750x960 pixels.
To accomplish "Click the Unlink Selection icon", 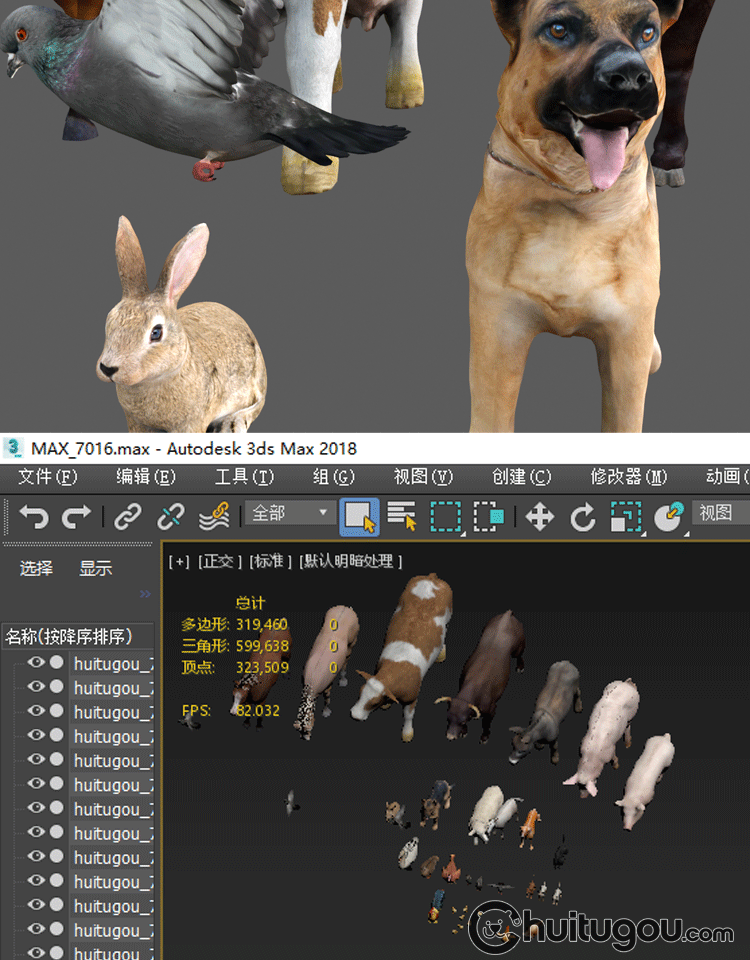I will (170, 517).
